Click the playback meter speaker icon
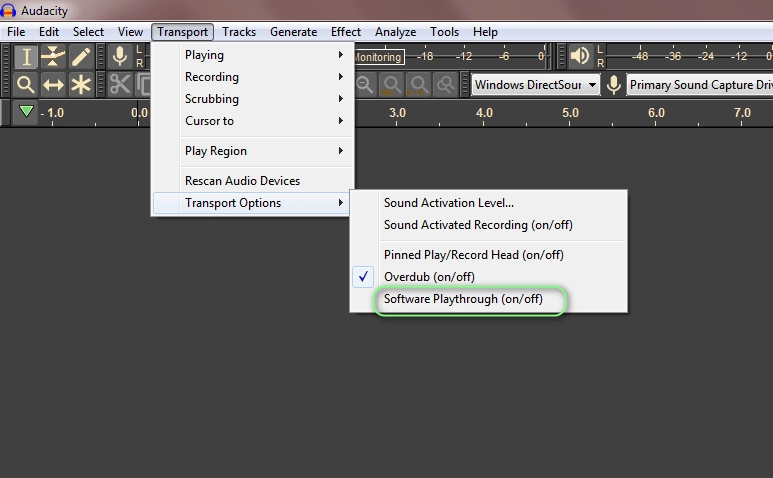Image resolution: width=773 pixels, height=478 pixels. pyautogui.click(x=580, y=57)
